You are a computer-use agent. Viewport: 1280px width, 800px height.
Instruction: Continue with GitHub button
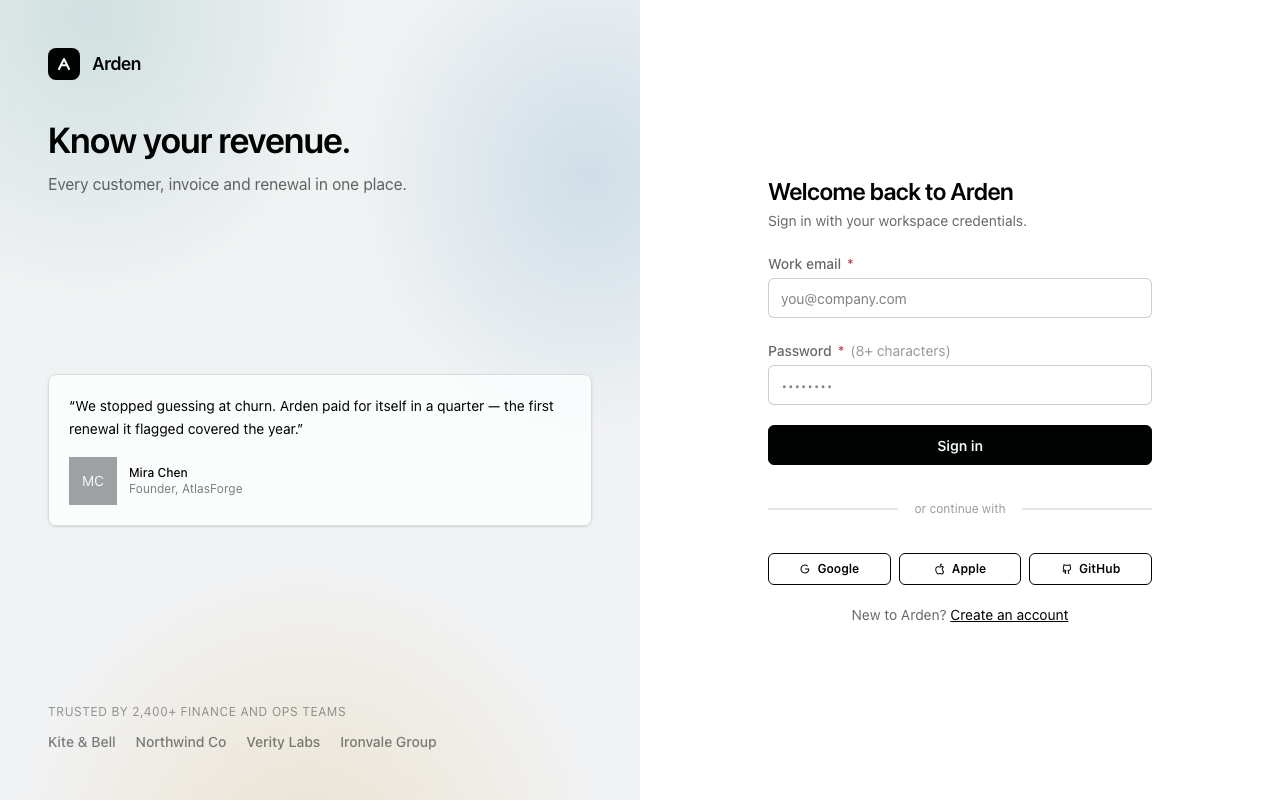[1090, 569]
